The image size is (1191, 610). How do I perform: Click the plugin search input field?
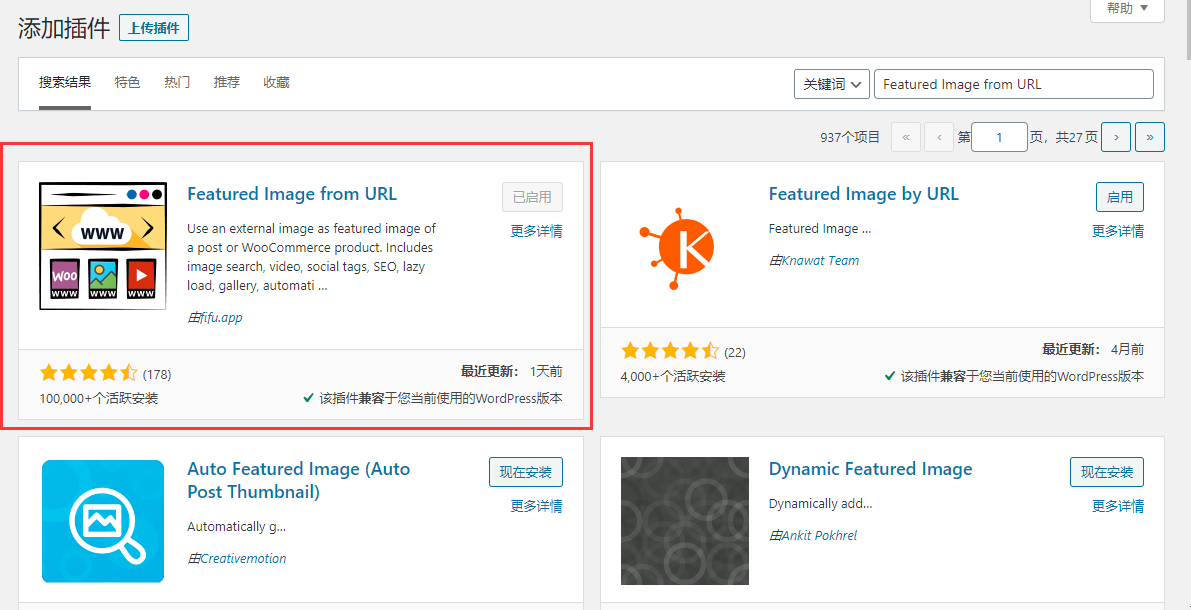pos(1013,85)
